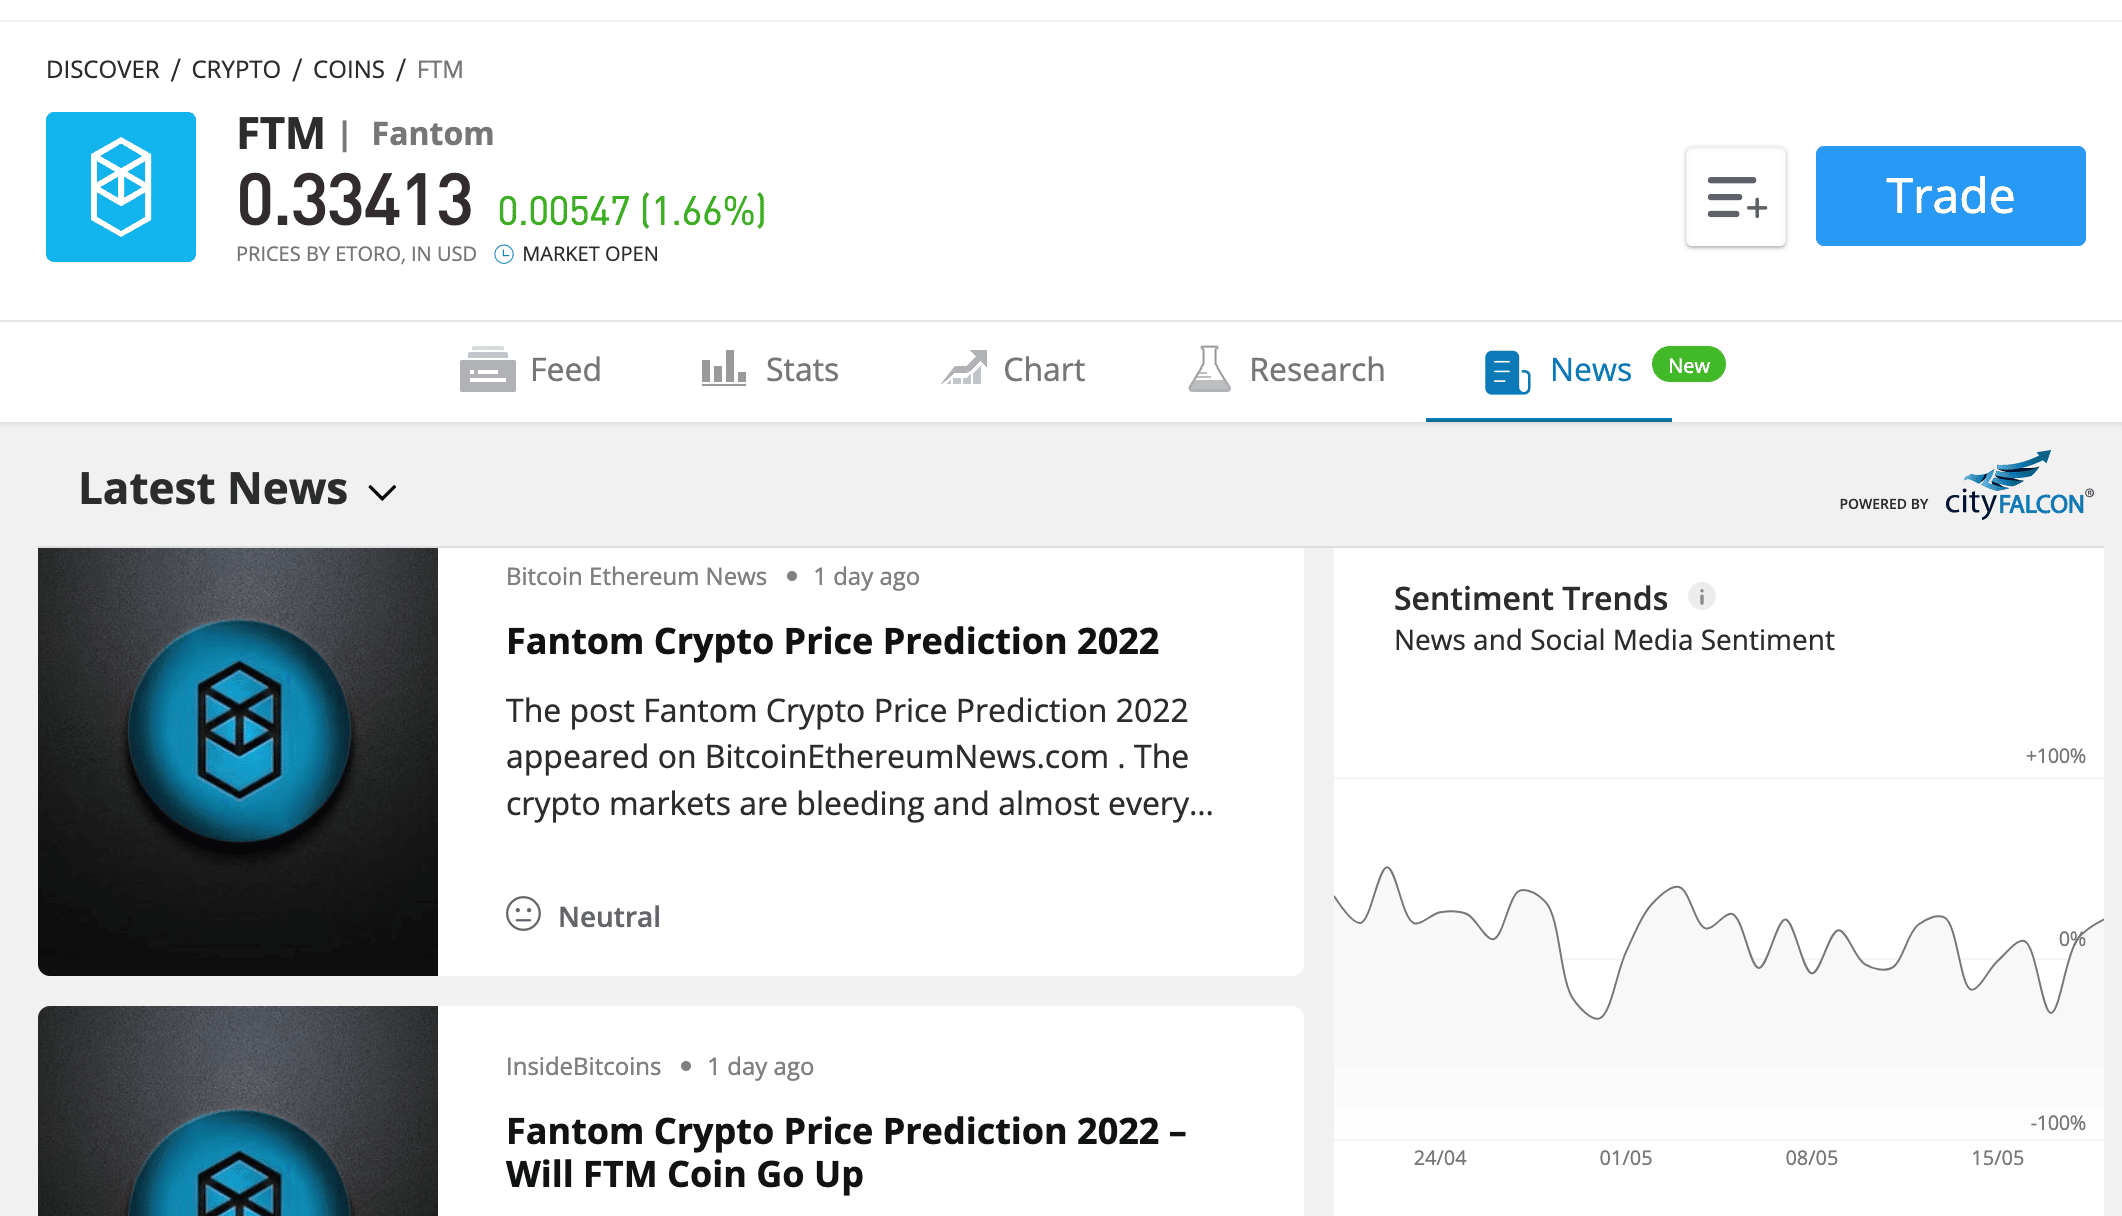
Task: Click the Fantom FTM logo icon
Action: tap(121, 187)
